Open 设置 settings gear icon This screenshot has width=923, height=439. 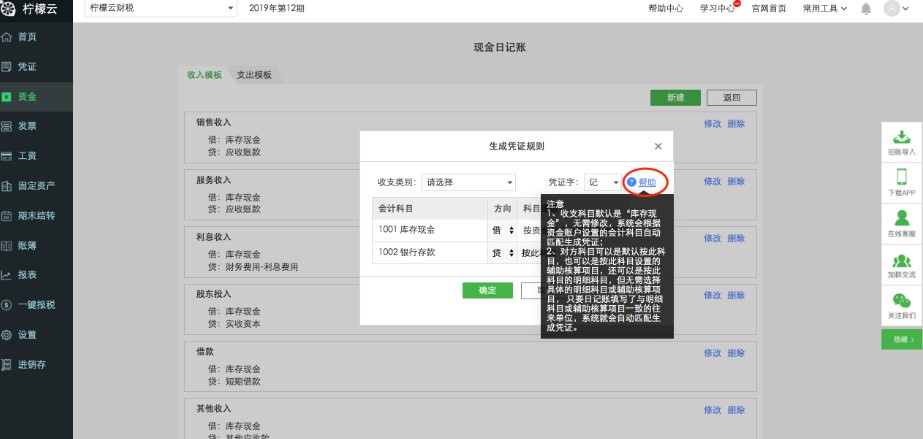(6, 335)
